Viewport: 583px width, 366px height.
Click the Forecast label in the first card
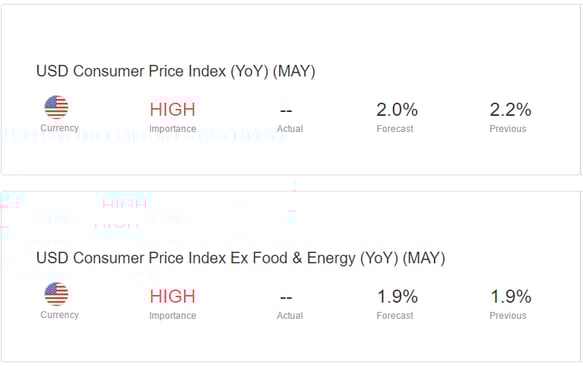tap(395, 129)
